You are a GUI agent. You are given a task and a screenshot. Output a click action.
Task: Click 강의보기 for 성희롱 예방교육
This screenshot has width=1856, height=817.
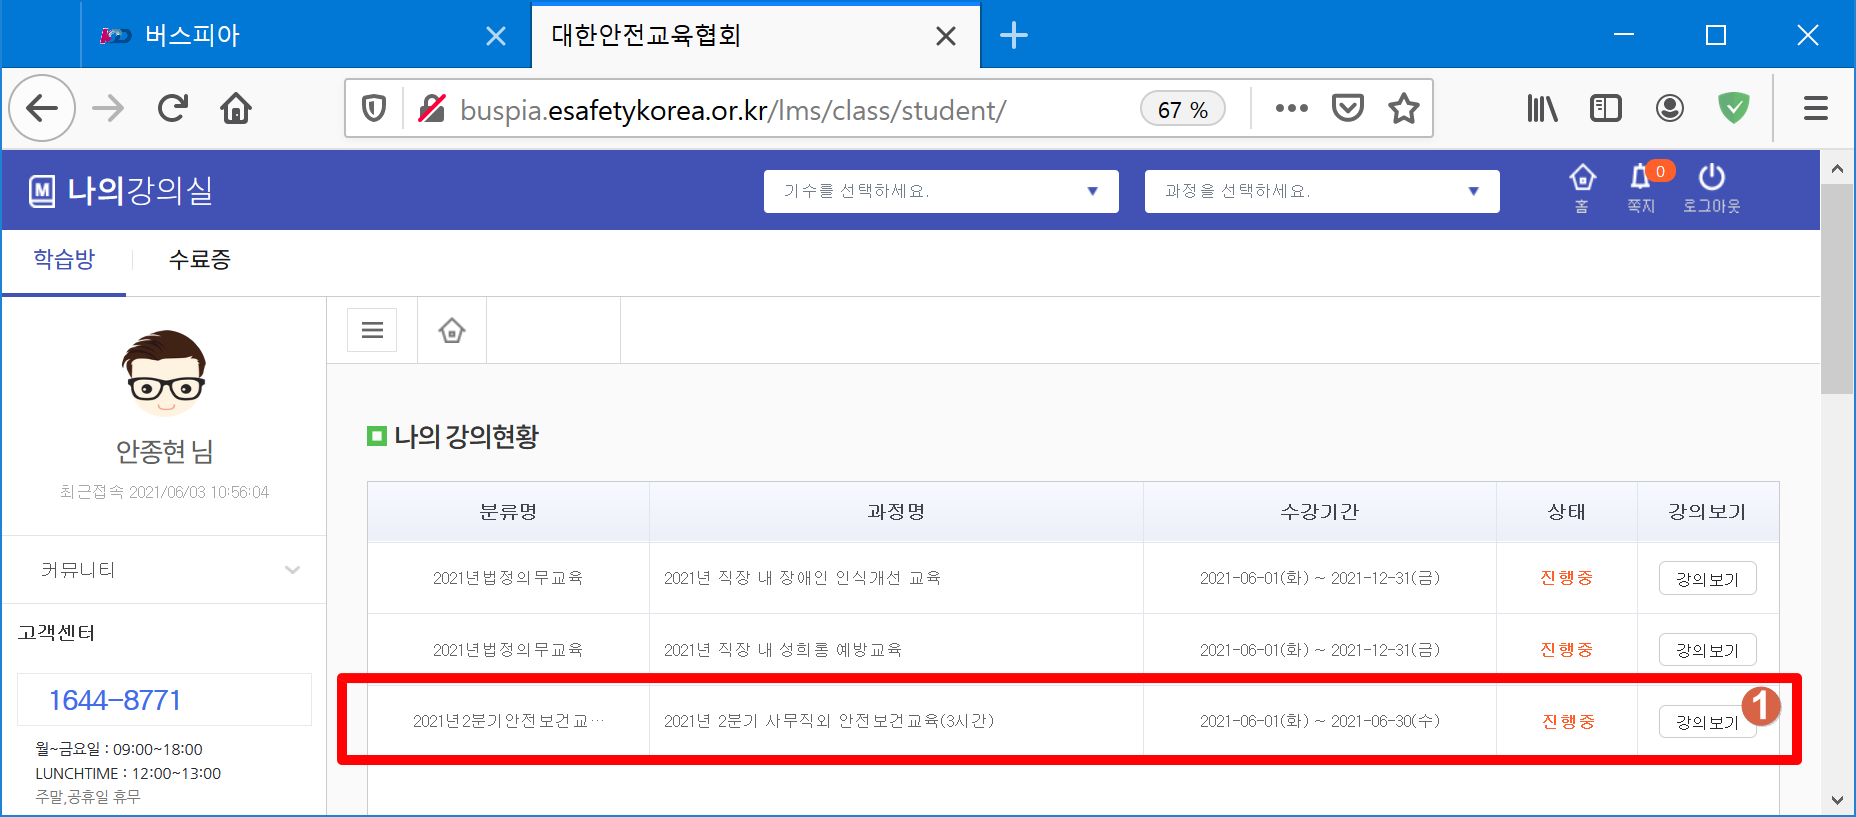(1707, 650)
